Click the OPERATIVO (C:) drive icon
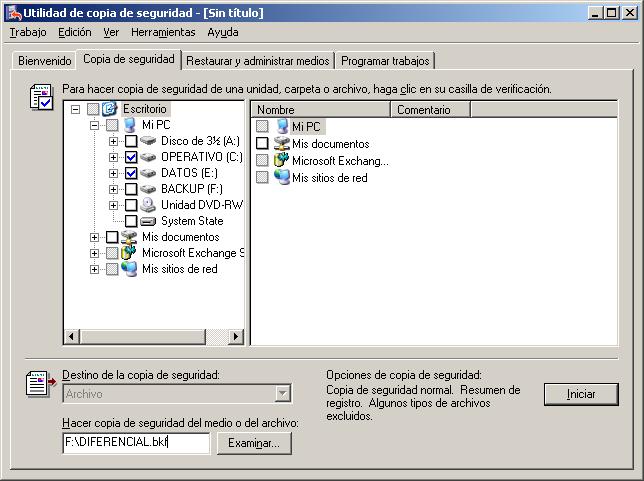Screen dimensions: 644x481 pos(148,157)
